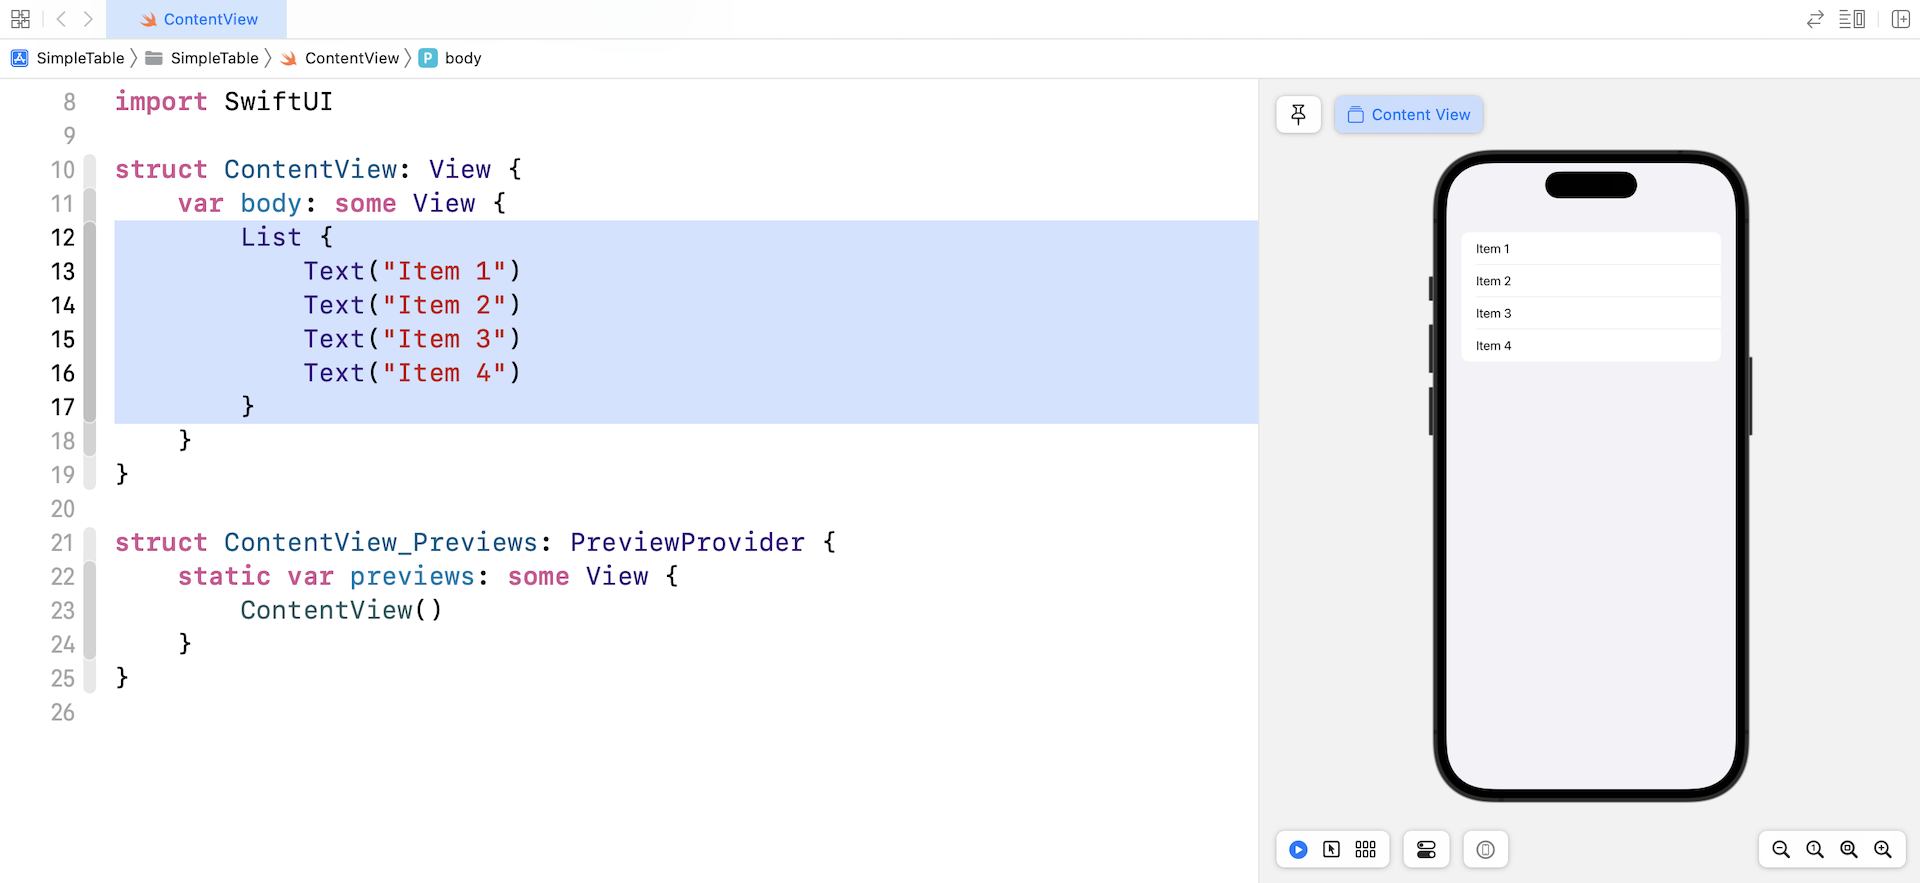This screenshot has width=1920, height=883.
Task: Click the import keyword
Action: (161, 101)
